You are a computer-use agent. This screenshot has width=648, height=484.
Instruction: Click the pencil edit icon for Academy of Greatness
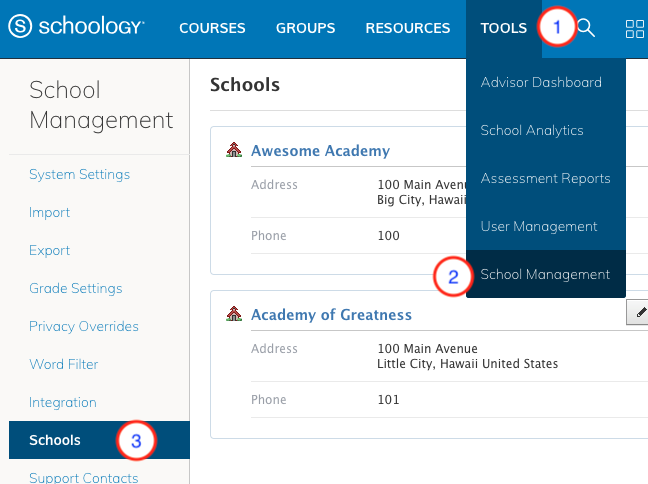pos(638,313)
